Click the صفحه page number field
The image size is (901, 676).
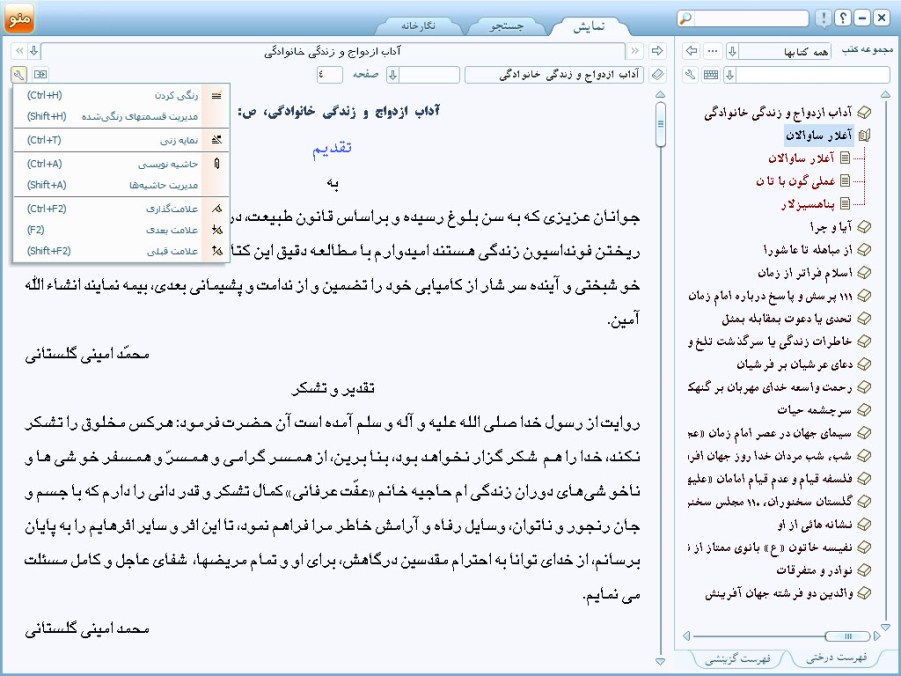329,74
